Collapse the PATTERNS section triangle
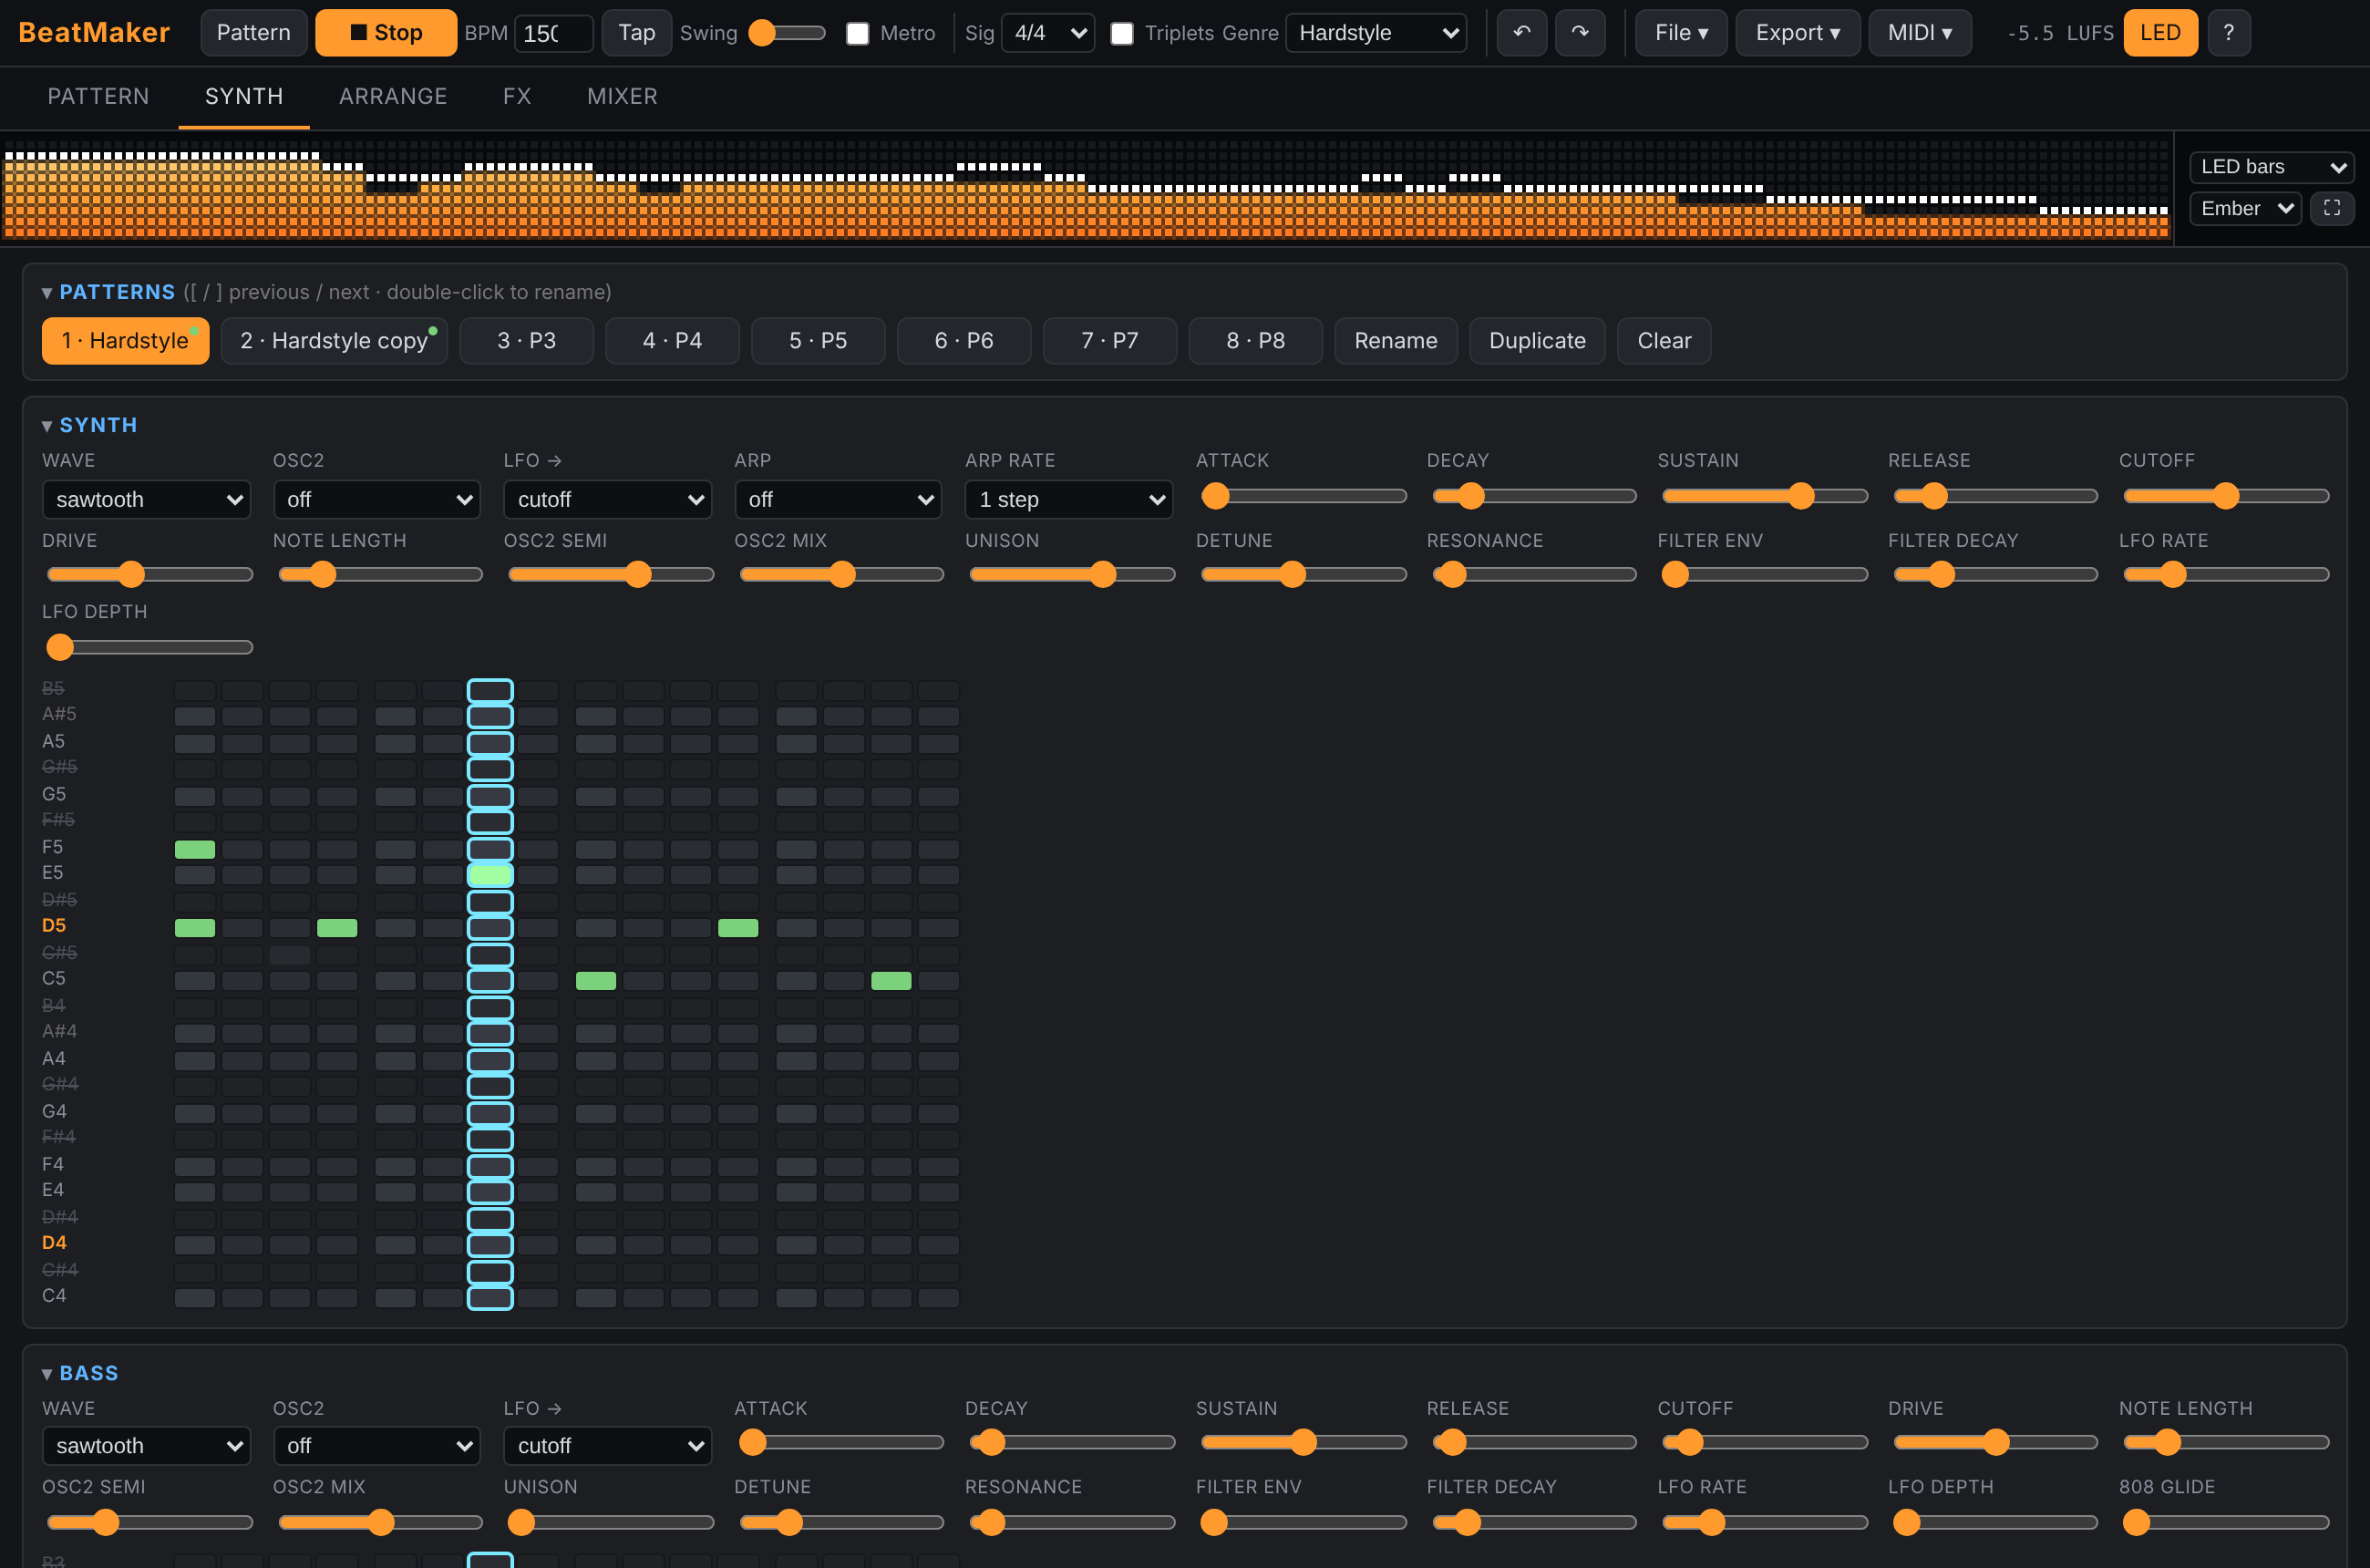Image resolution: width=2370 pixels, height=1568 pixels. coord(47,293)
